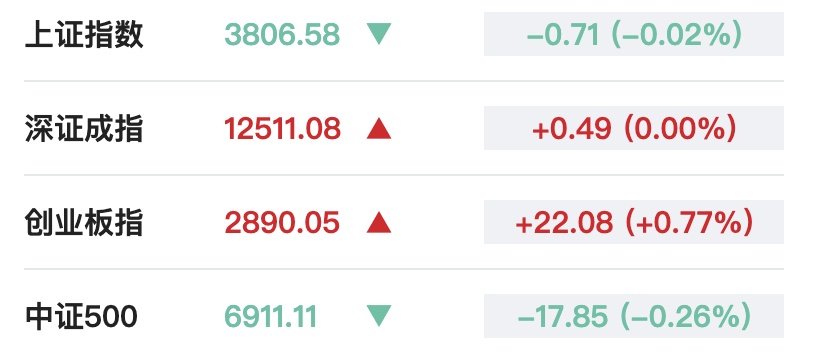Screen dimensions: 814x364
Task: Click the red up arrow beside 2890.05
Action: point(379,222)
